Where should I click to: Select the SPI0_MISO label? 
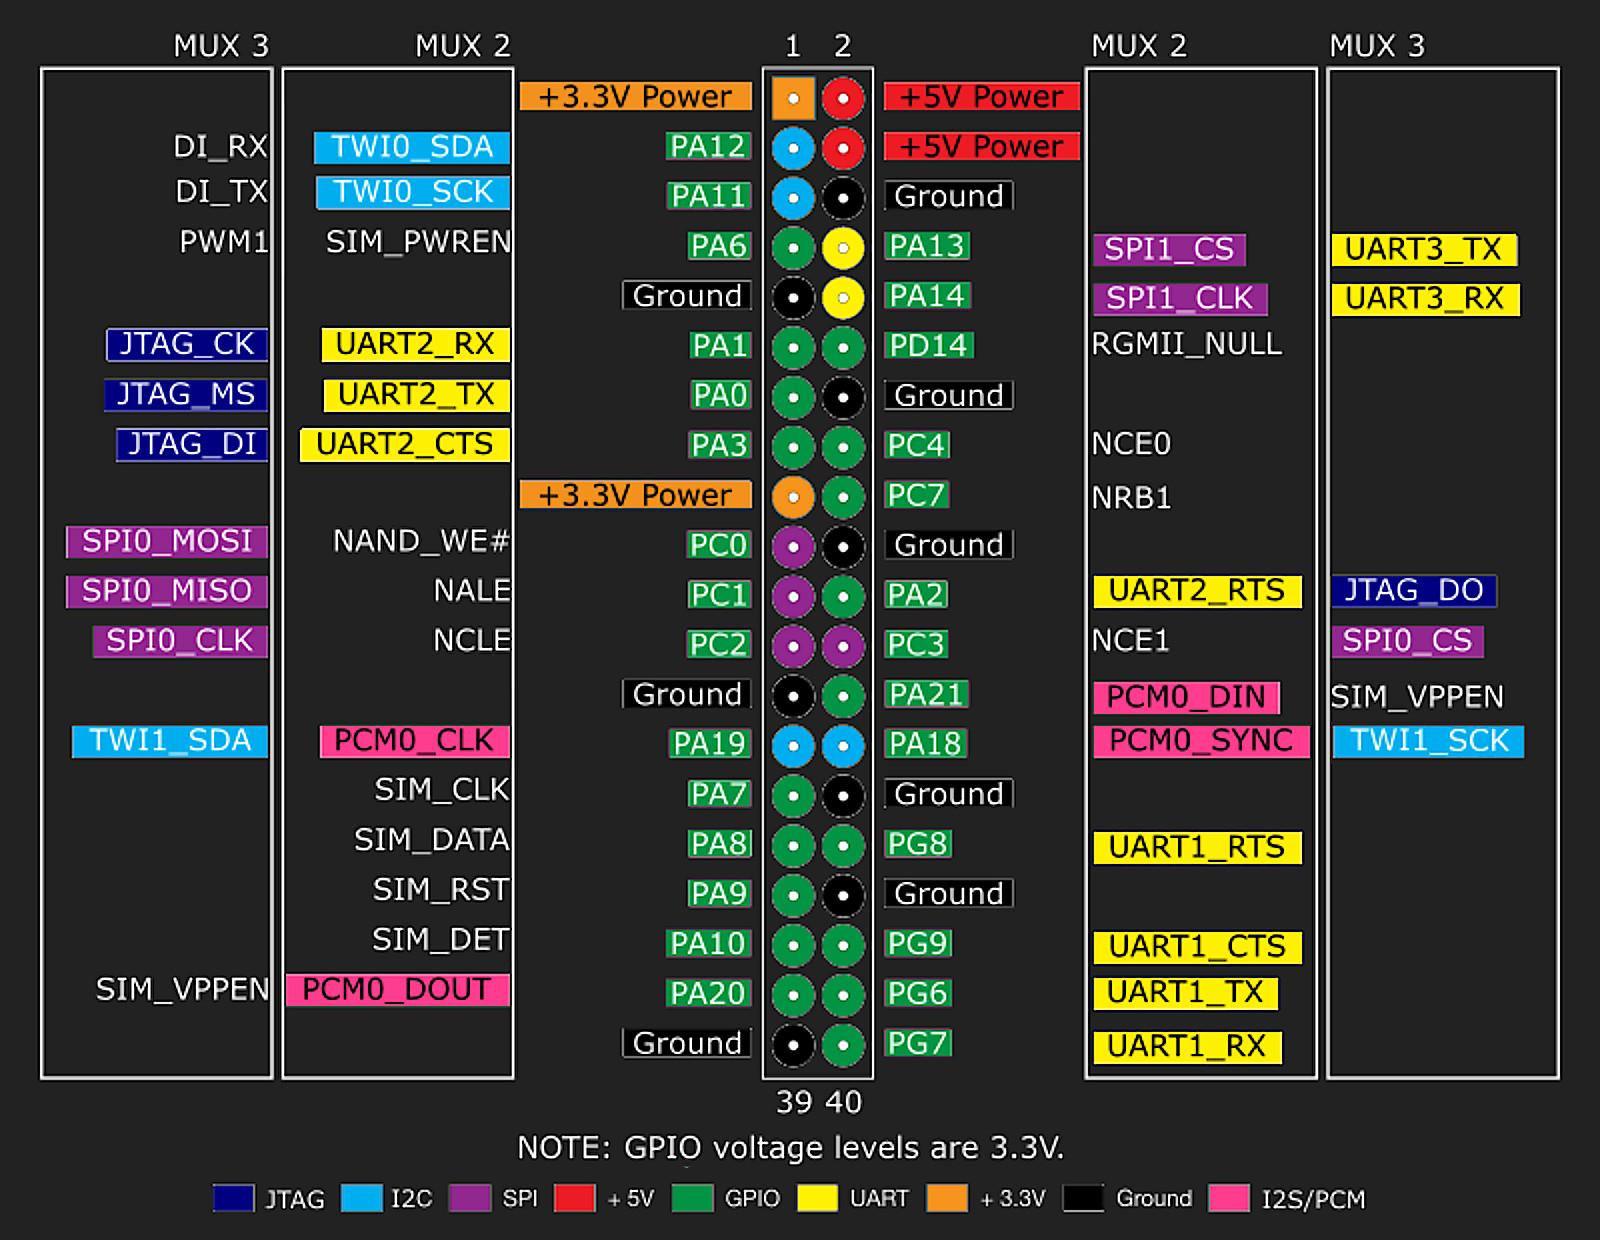[x=167, y=591]
